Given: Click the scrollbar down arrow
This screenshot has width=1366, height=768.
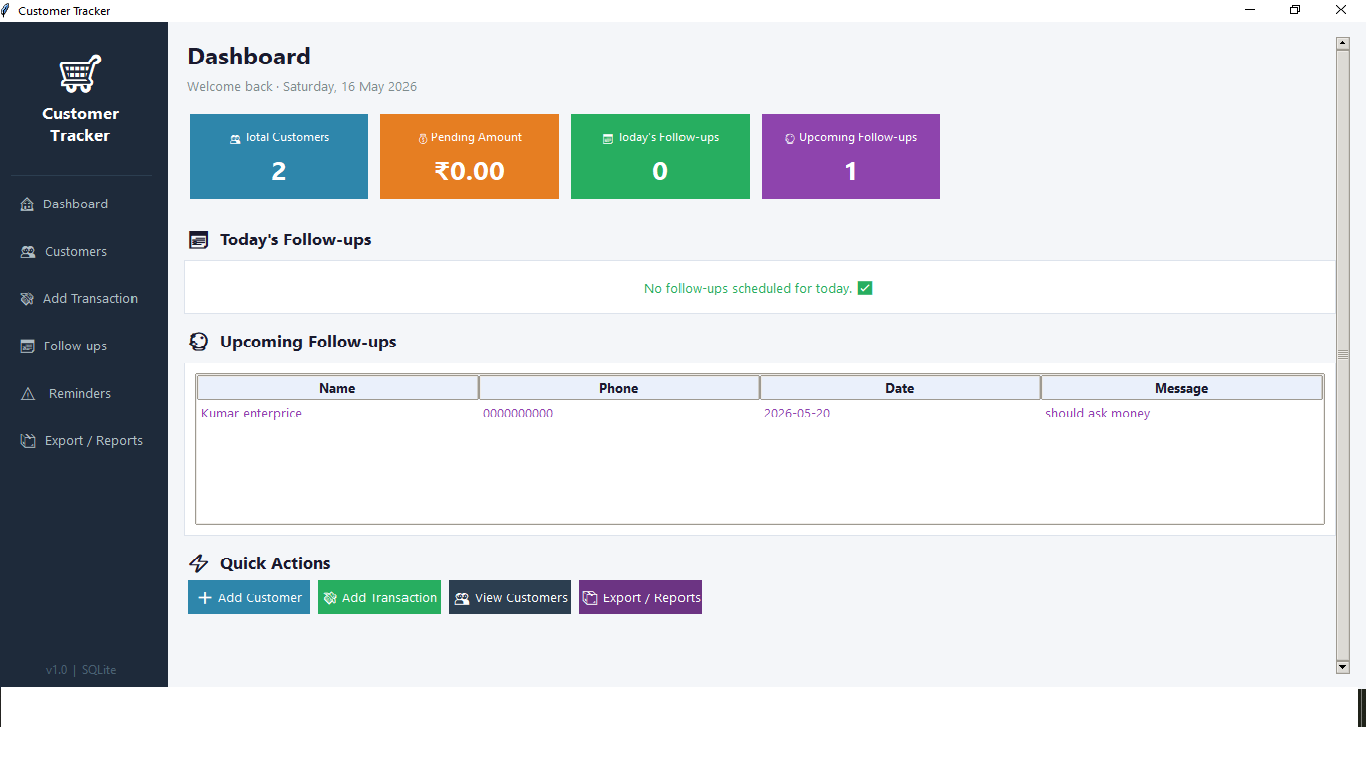Looking at the screenshot, I should point(1343,667).
